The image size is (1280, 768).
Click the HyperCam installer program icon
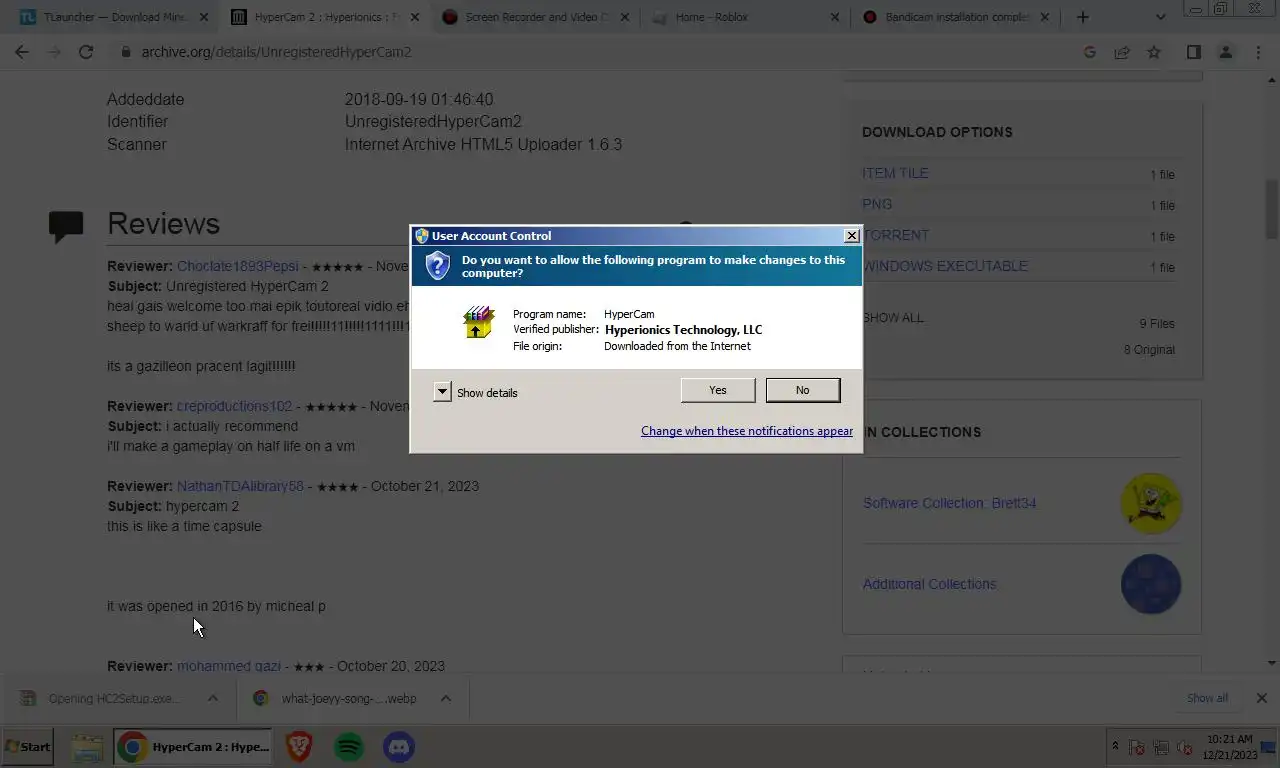coord(479,322)
